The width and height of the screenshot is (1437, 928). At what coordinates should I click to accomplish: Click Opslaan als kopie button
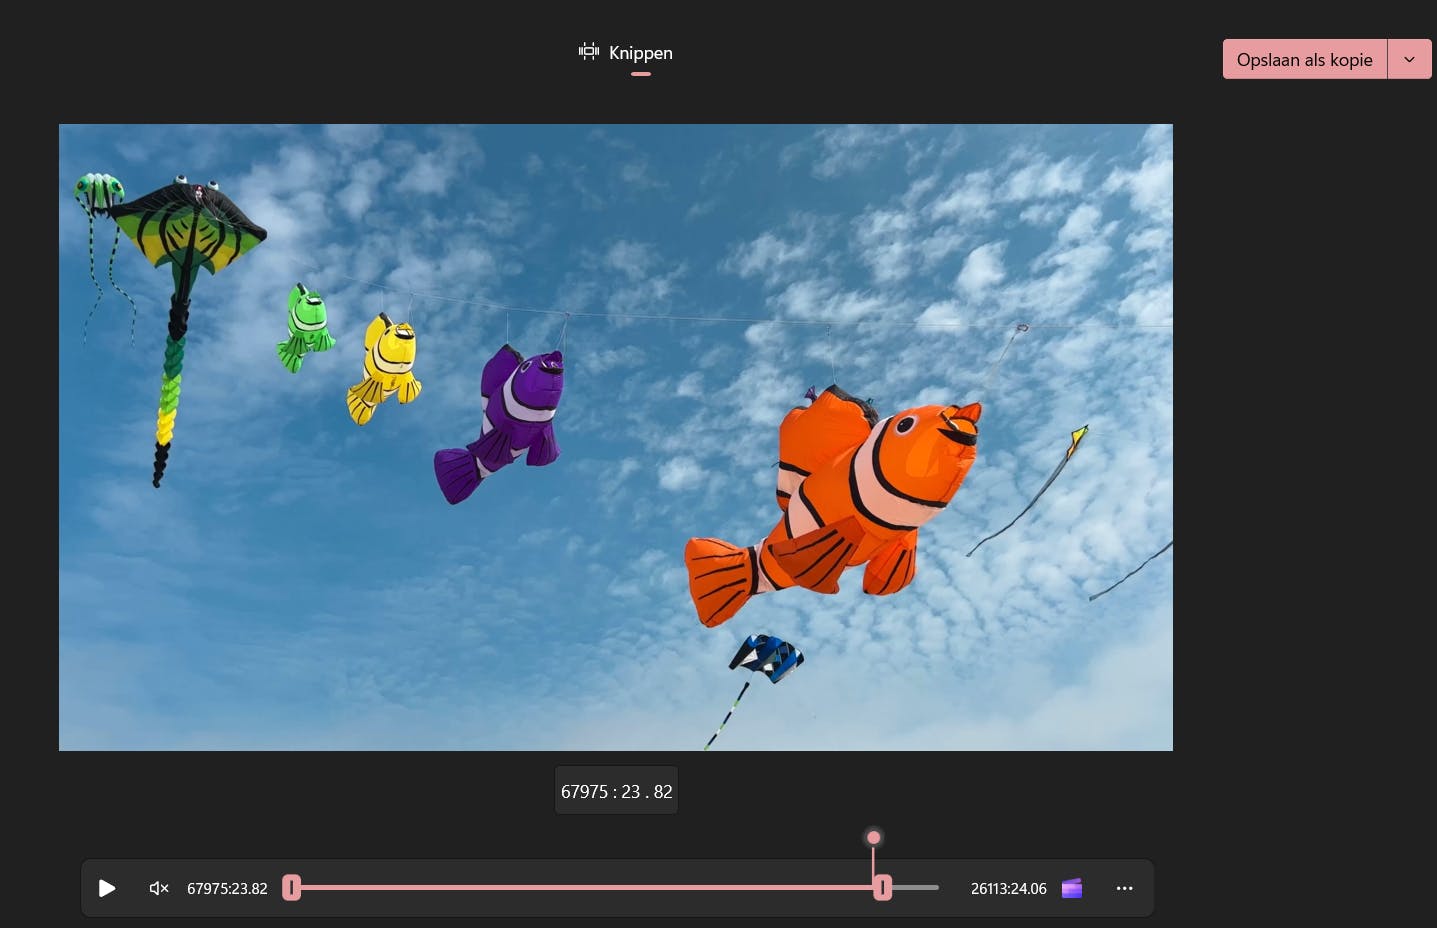[x=1304, y=60]
